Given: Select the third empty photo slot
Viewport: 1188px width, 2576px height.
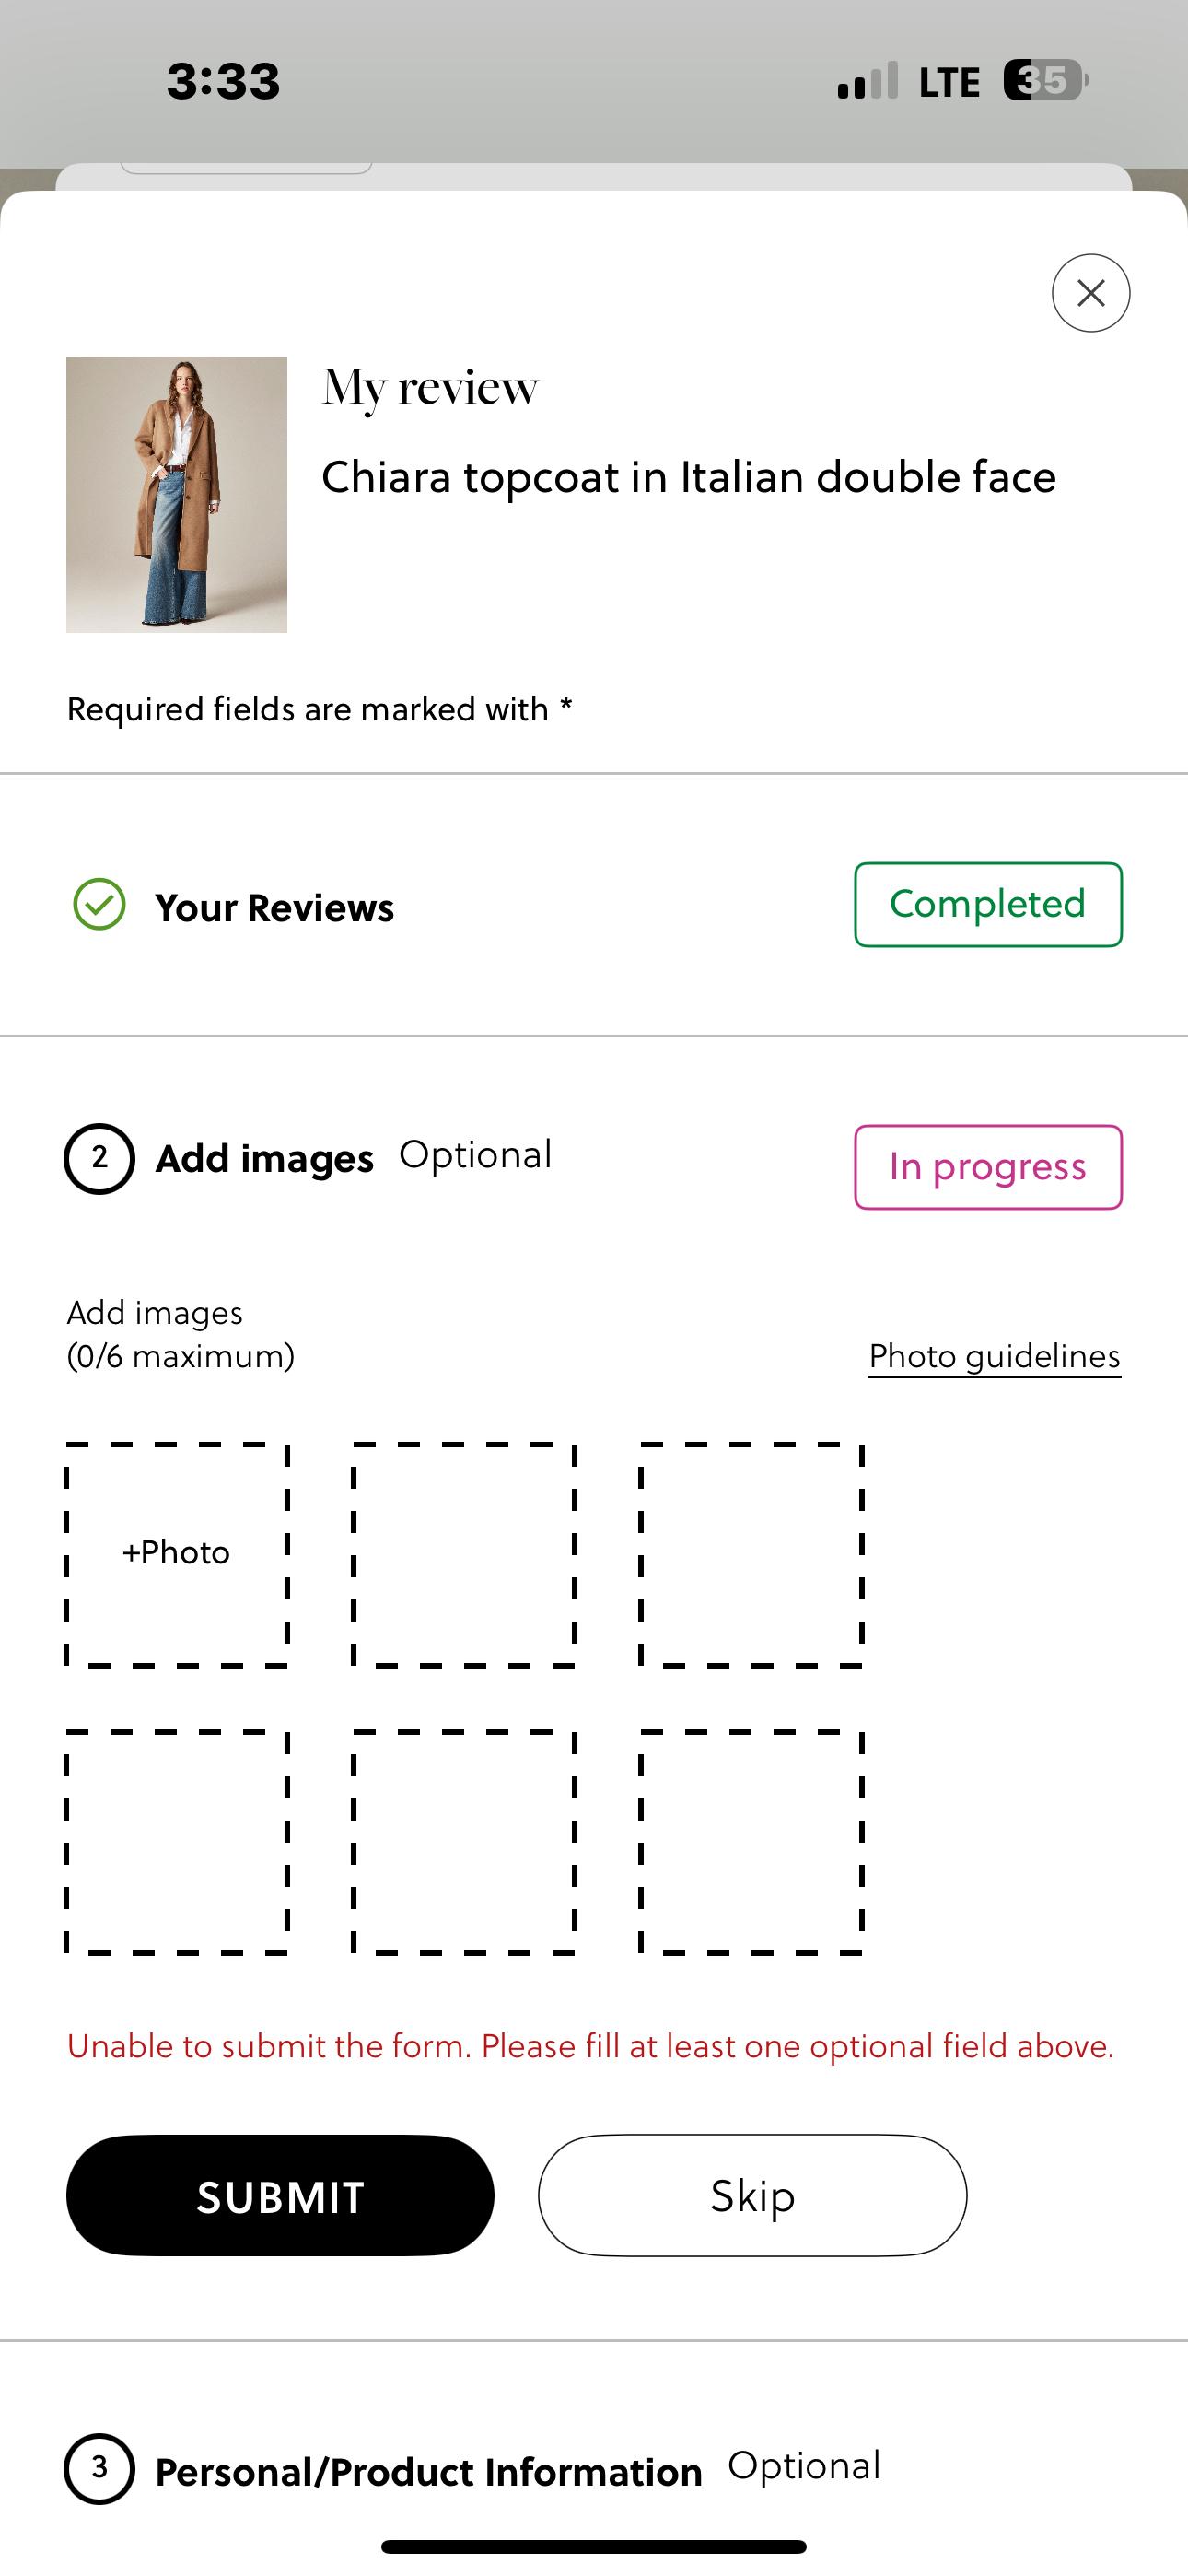Looking at the screenshot, I should point(751,1554).
